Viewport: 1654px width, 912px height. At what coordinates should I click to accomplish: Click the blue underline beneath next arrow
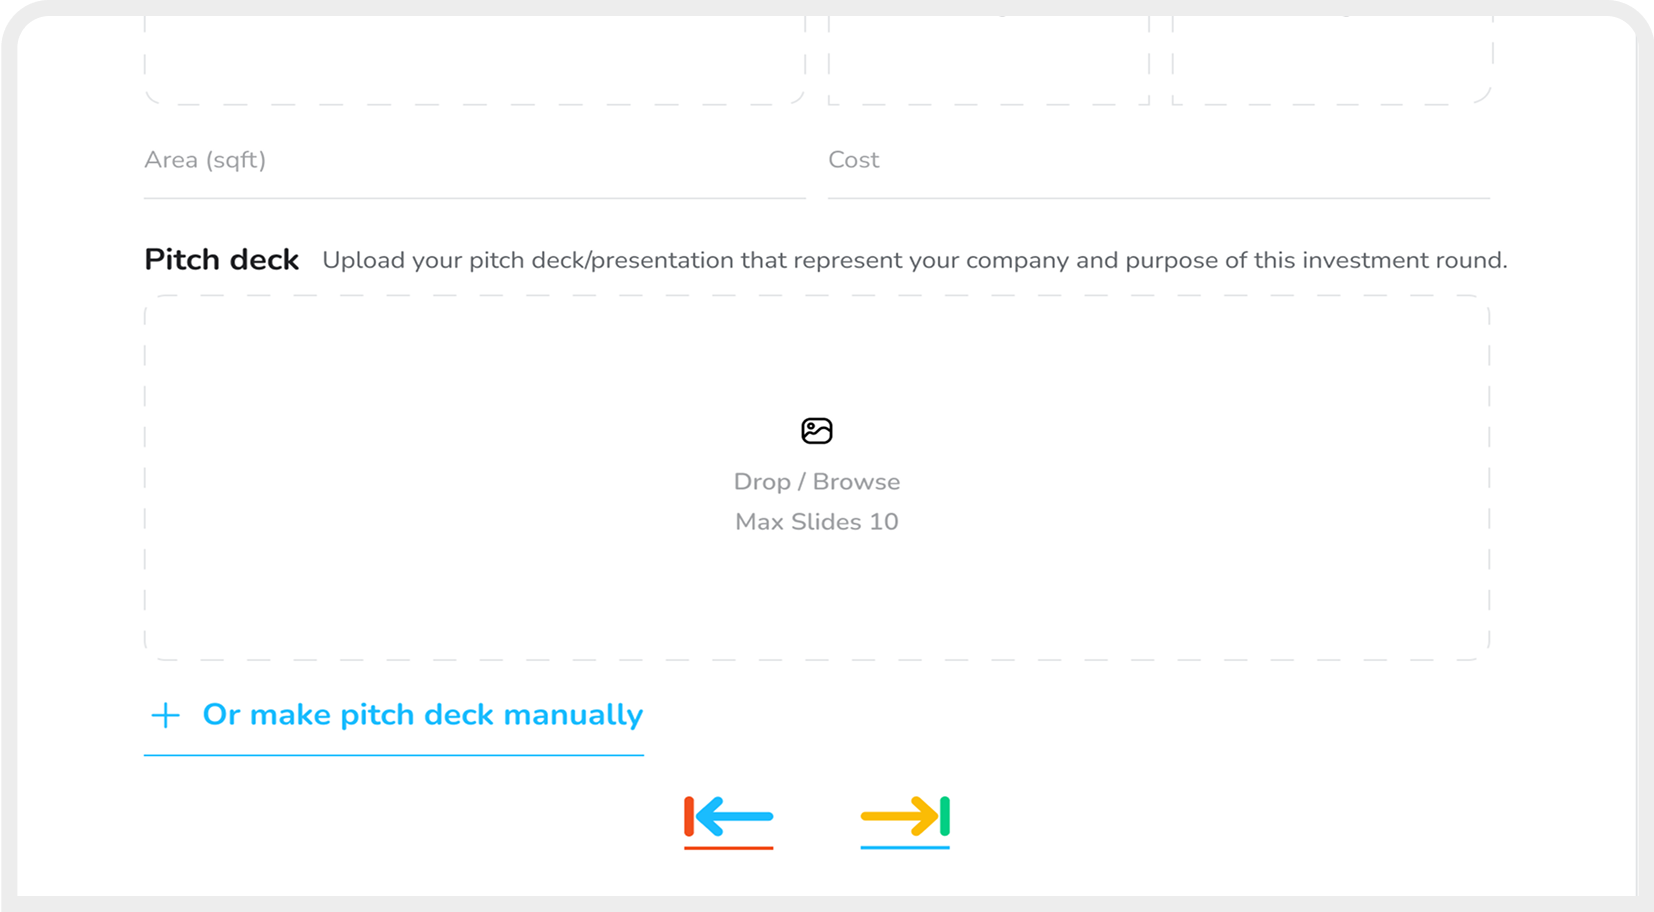[905, 848]
